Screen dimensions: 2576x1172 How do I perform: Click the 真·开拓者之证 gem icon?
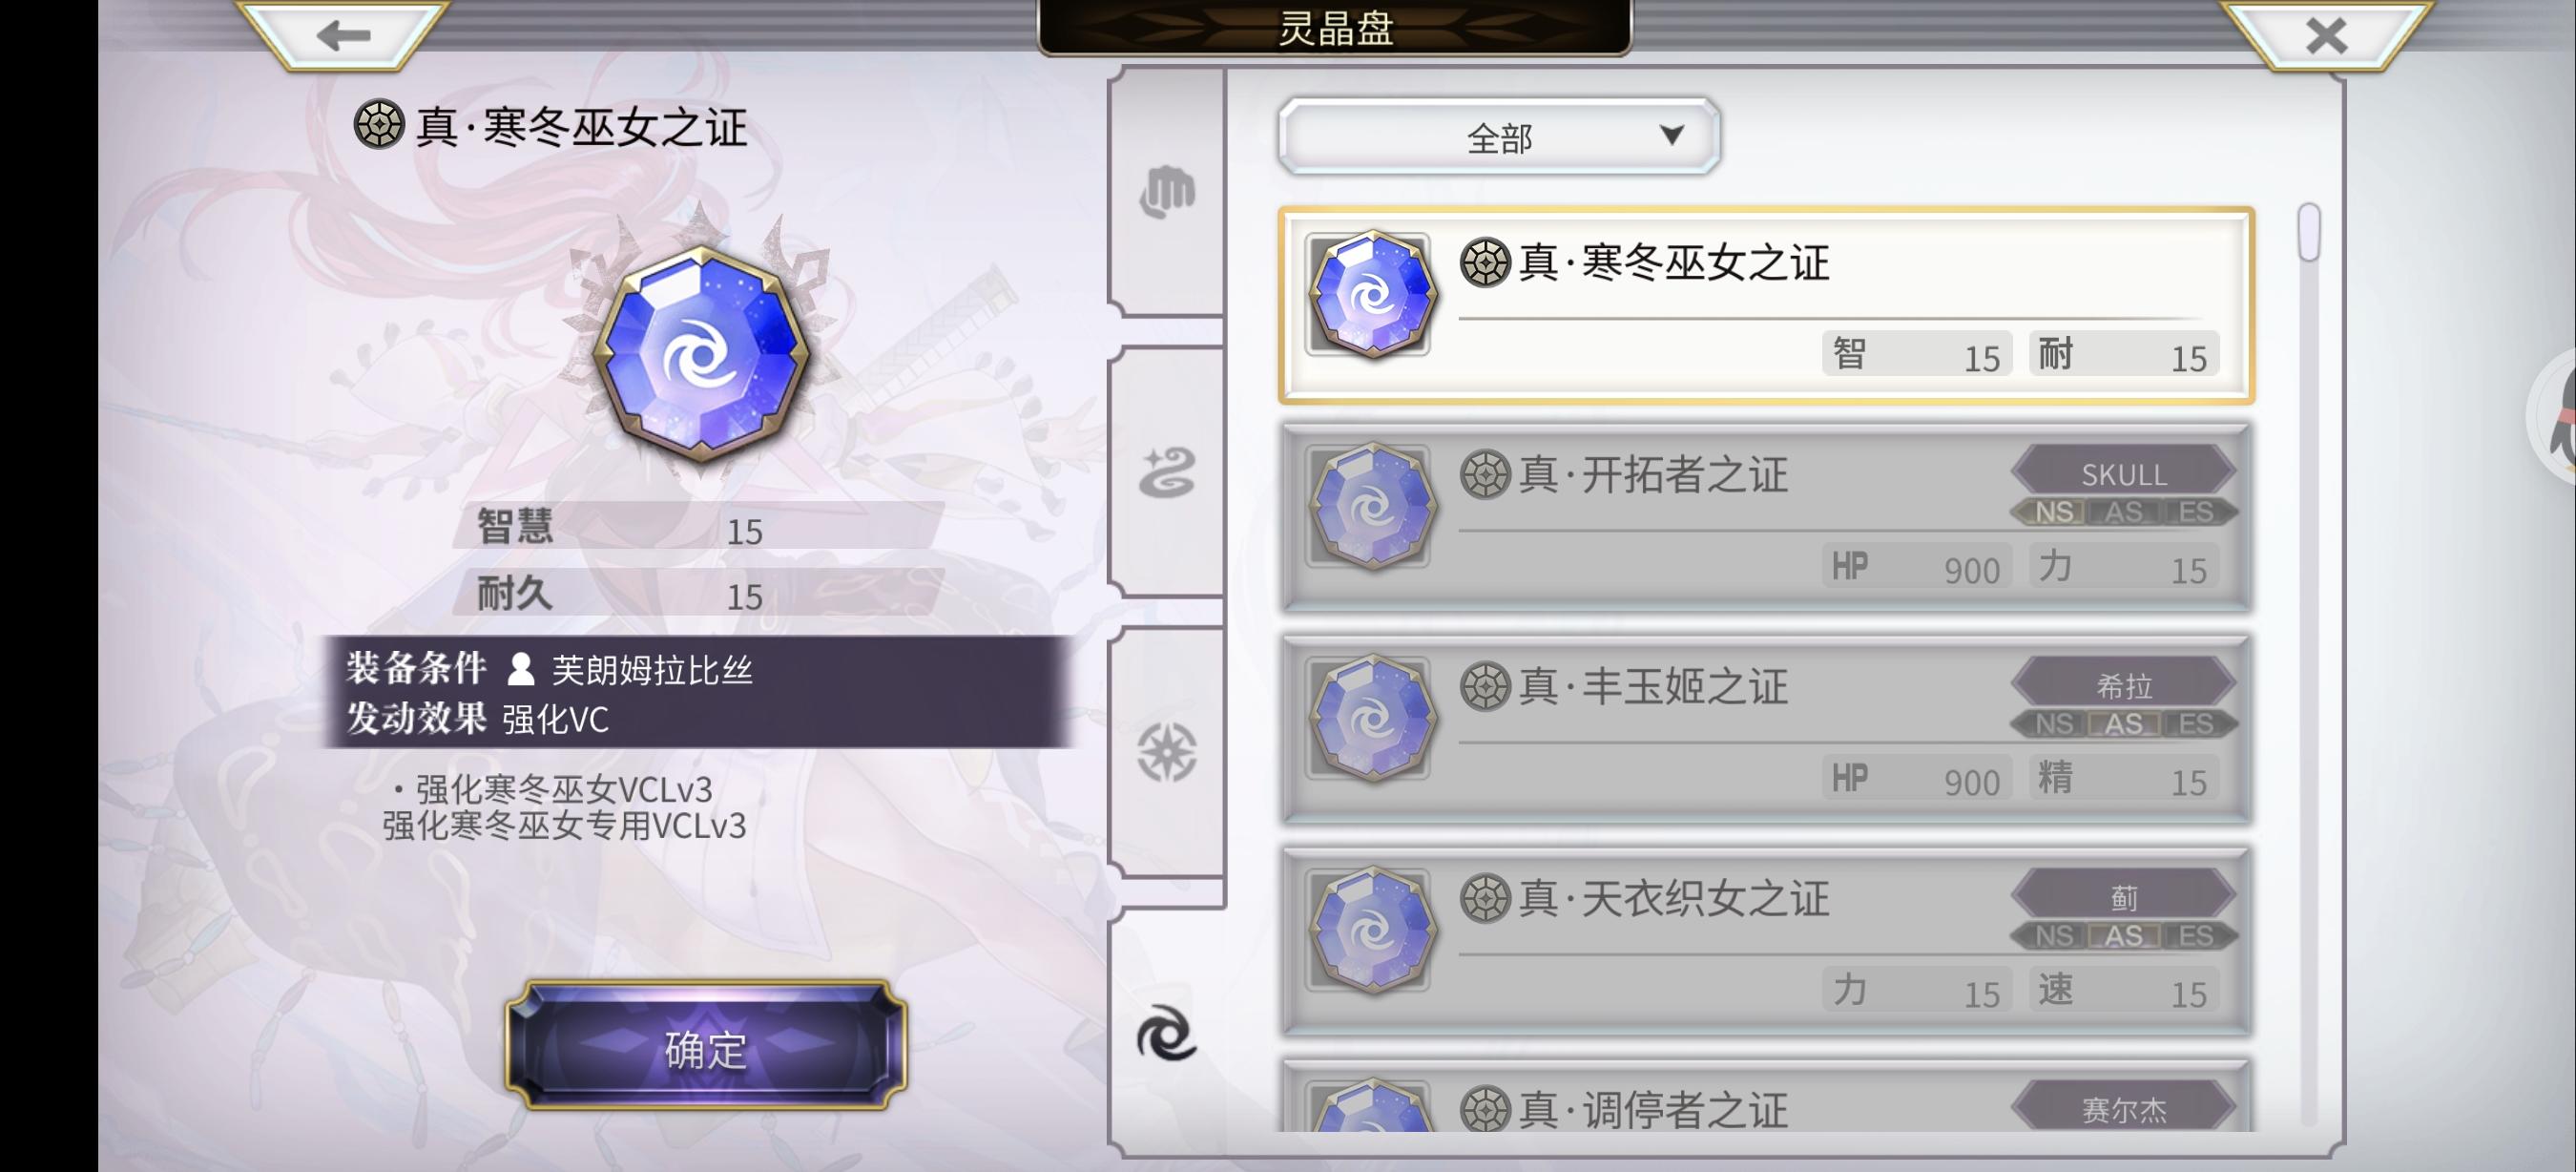(1372, 507)
